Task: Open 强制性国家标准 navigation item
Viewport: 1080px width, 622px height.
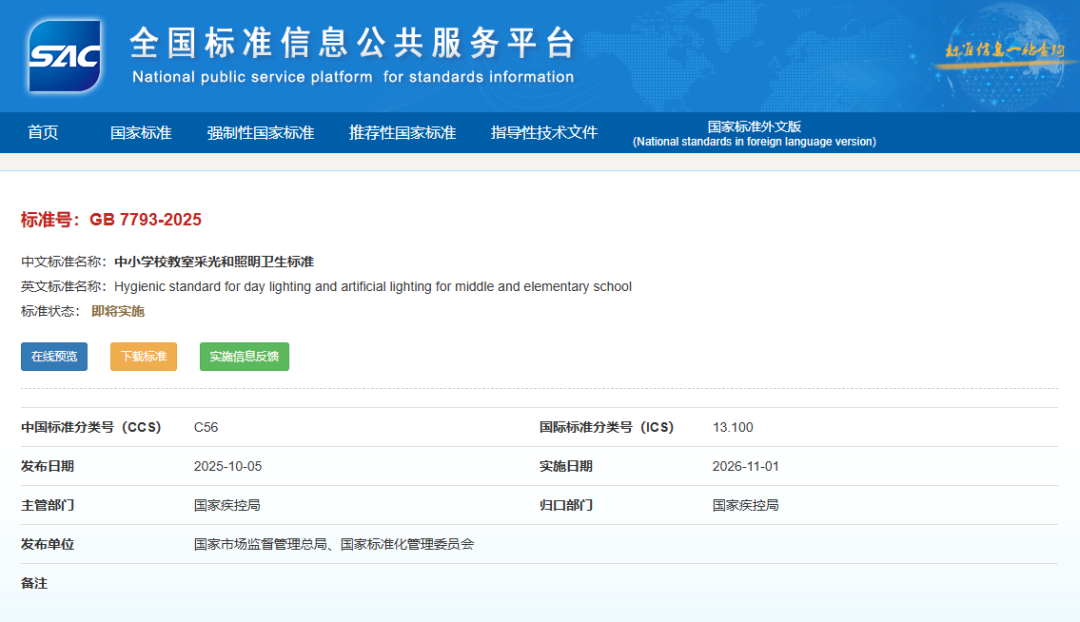Action: pyautogui.click(x=260, y=132)
